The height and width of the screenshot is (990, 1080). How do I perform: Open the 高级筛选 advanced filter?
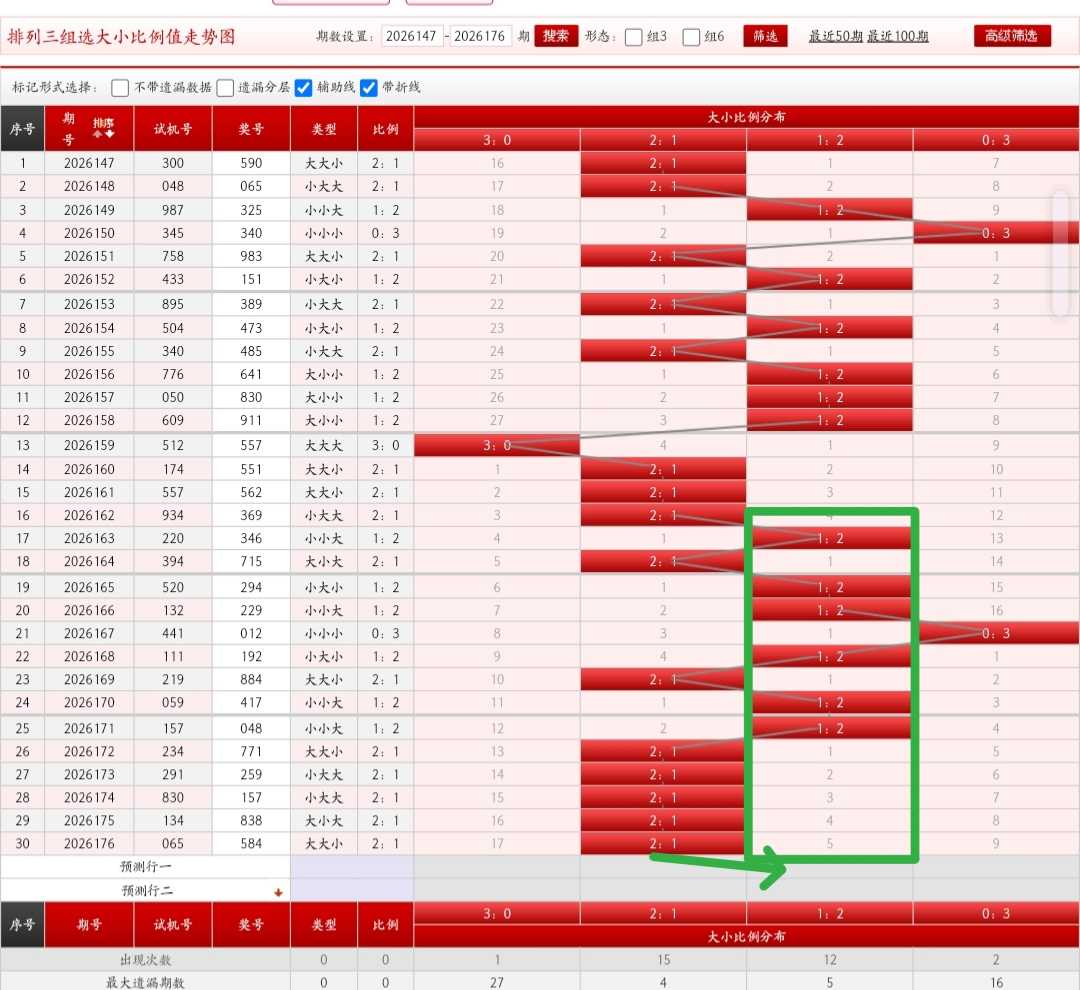coord(1012,36)
